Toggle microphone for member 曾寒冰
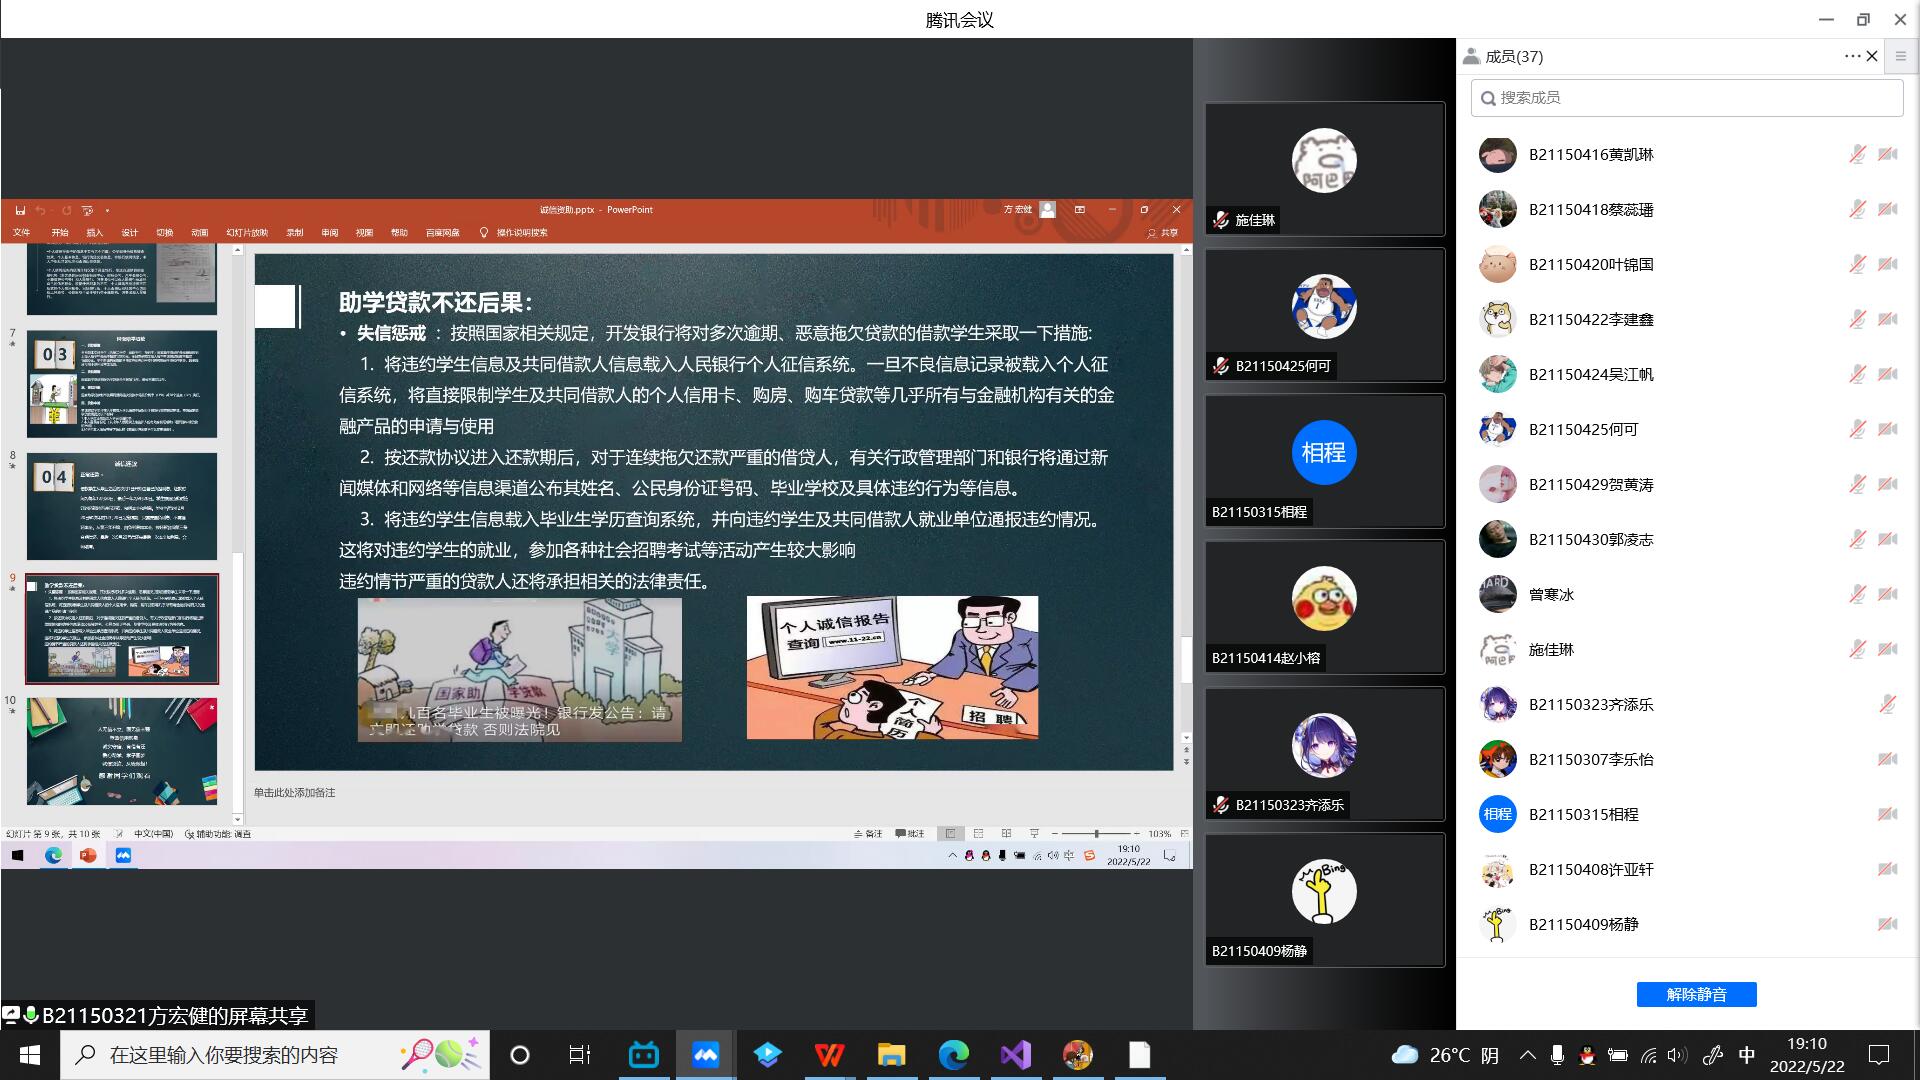1920x1080 pixels. tap(1857, 594)
